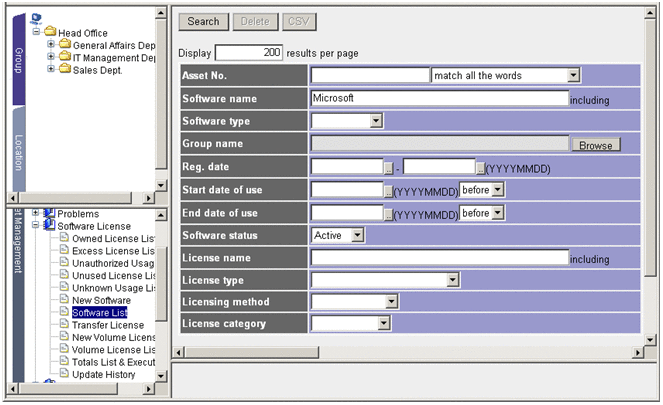Viewport: 663px width, 405px height.
Task: Click the disabled Delete button
Action: point(255,22)
